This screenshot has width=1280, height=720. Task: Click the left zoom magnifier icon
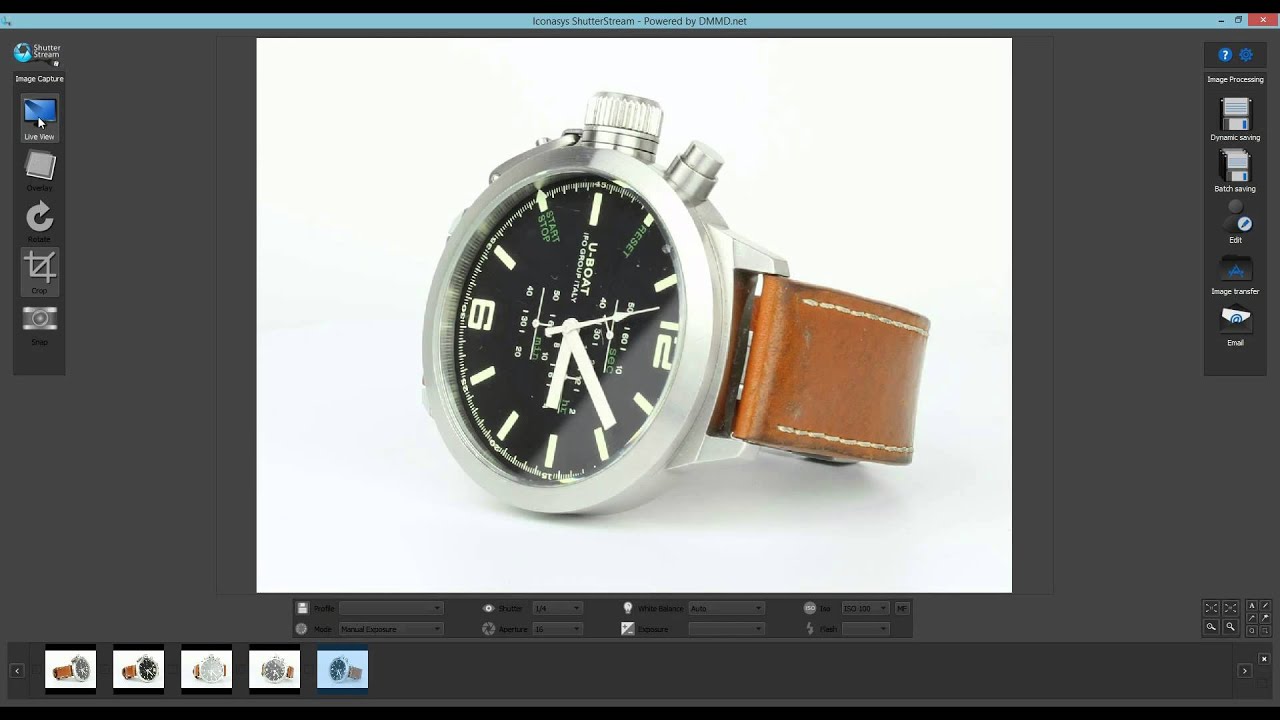point(1211,627)
